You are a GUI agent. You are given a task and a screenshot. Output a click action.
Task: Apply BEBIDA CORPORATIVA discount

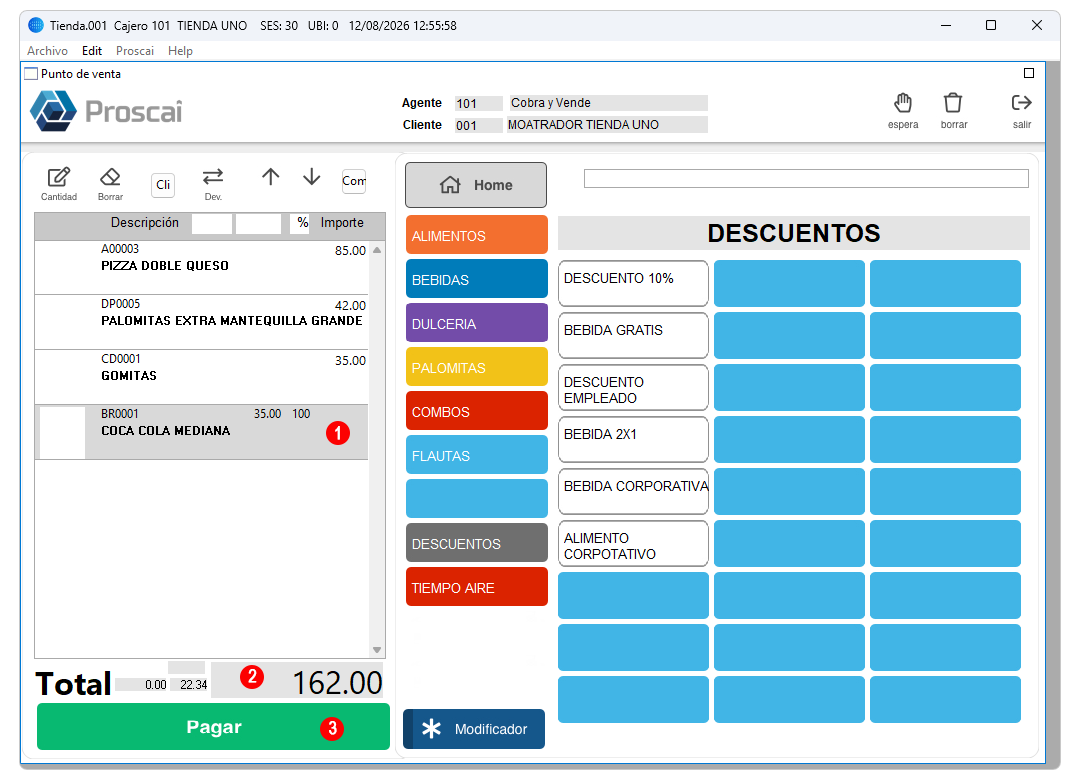[633, 492]
